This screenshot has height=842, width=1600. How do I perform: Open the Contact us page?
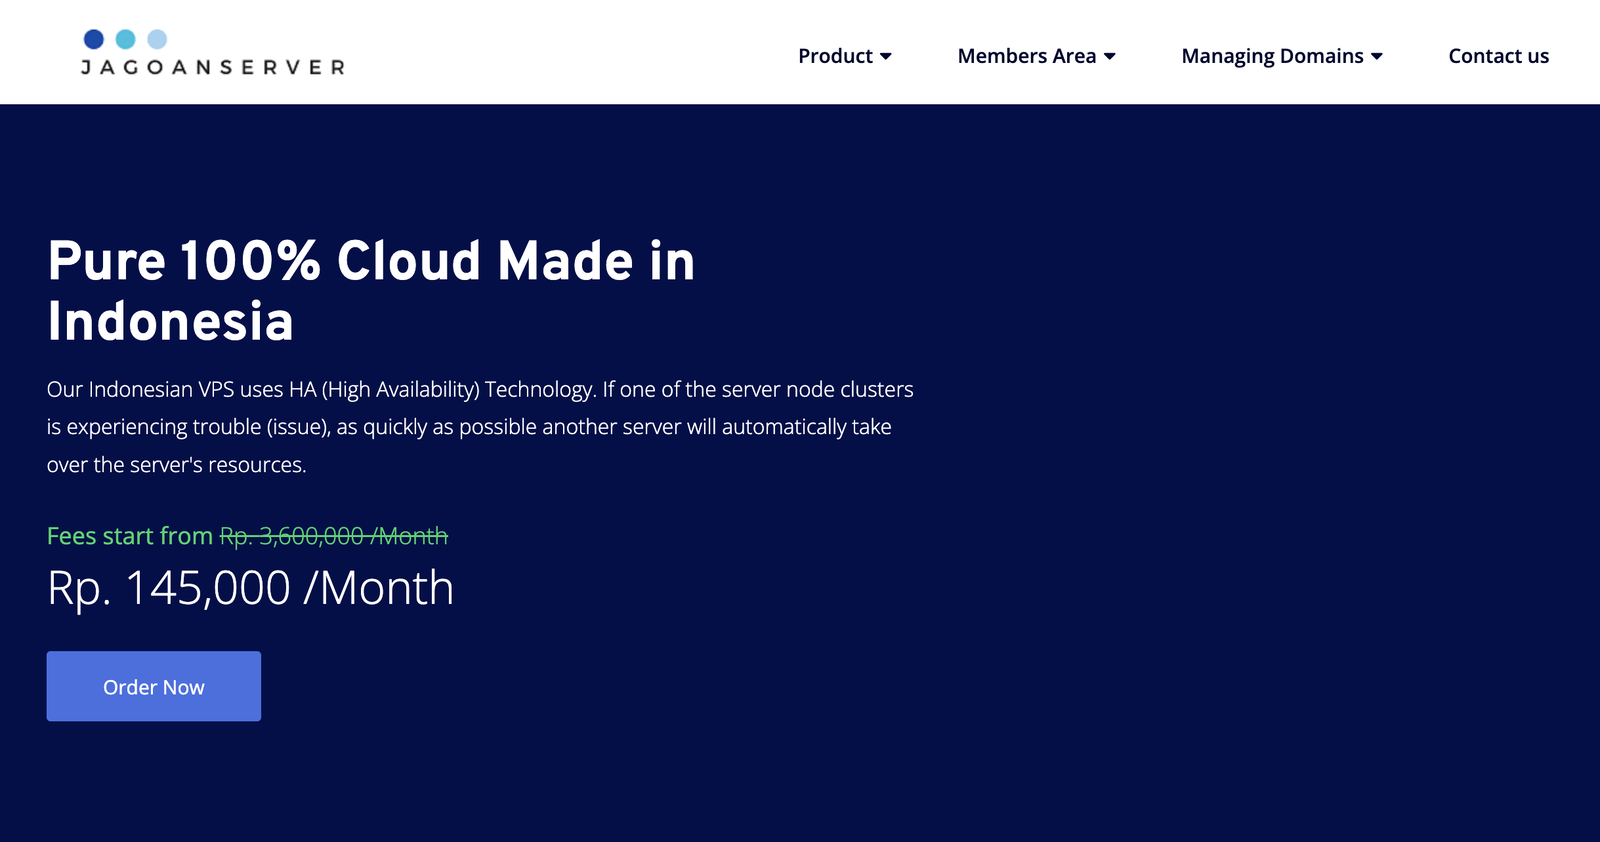point(1498,56)
